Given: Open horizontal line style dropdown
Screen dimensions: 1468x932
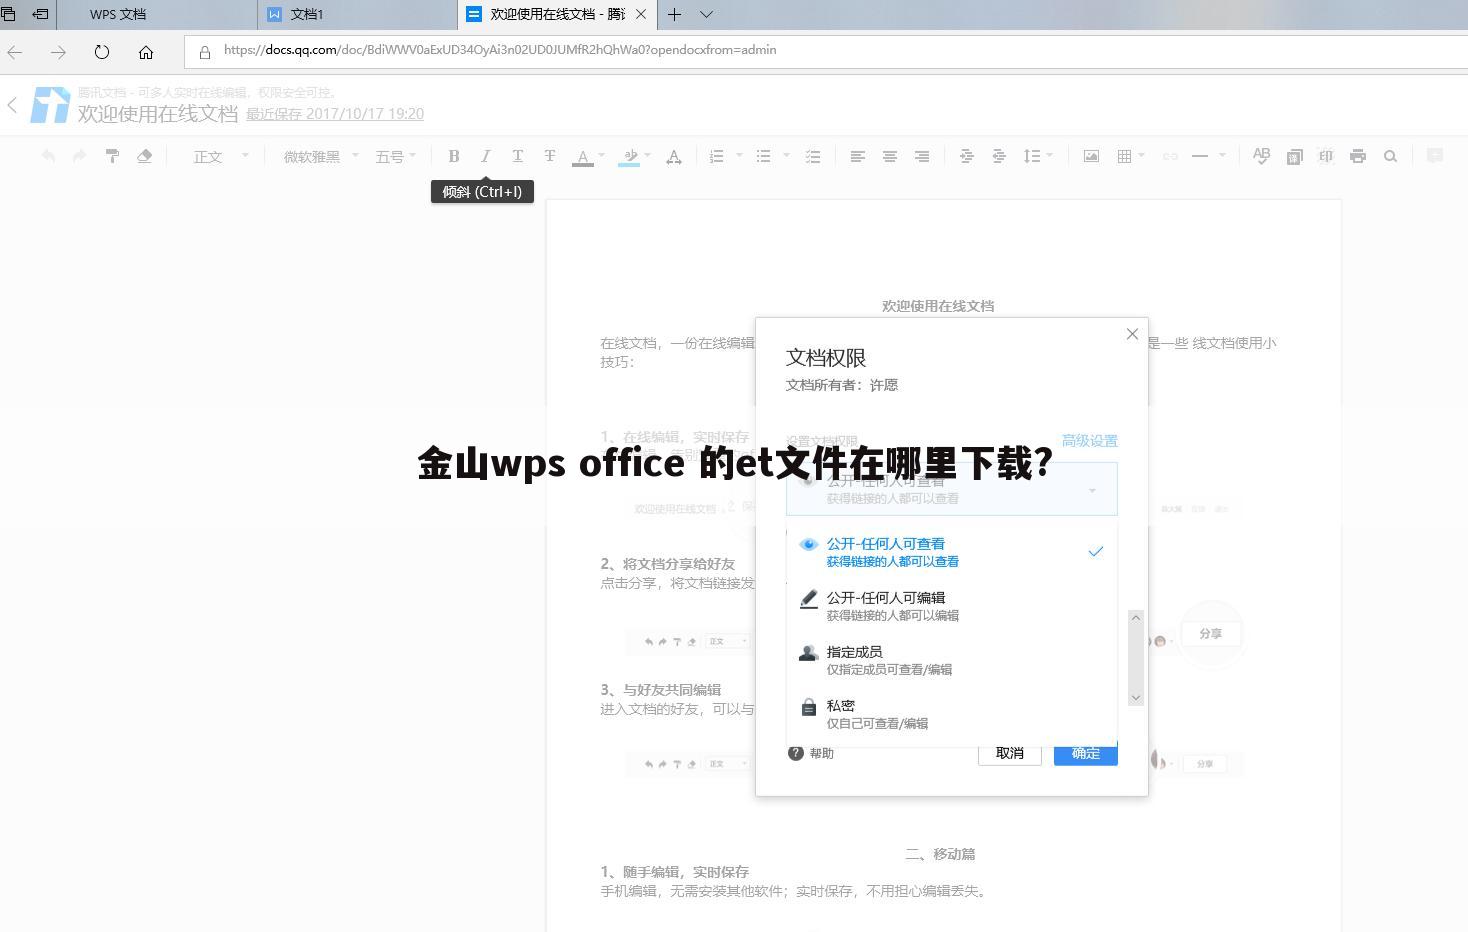Looking at the screenshot, I should 1208,156.
